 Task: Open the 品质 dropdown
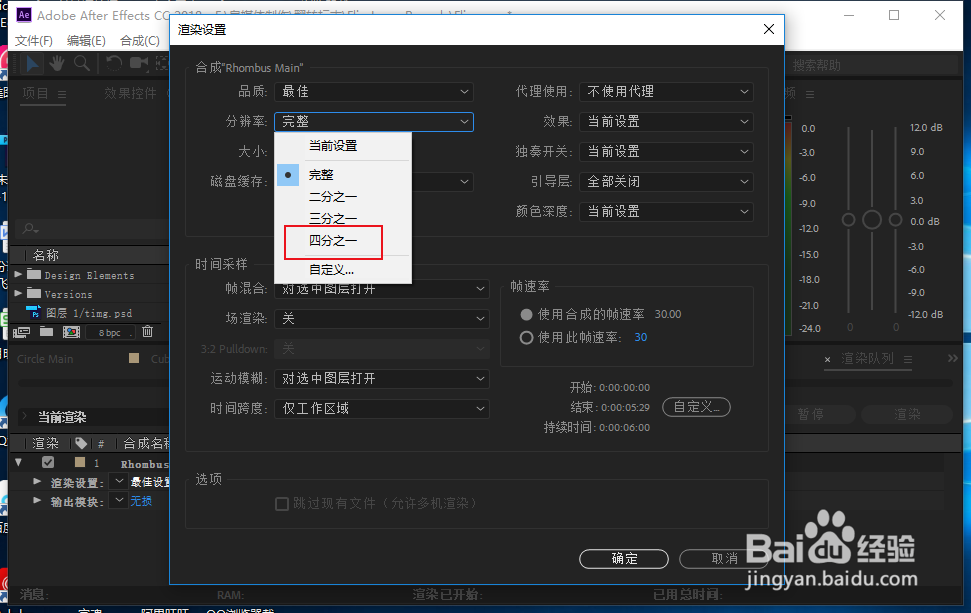coord(374,92)
